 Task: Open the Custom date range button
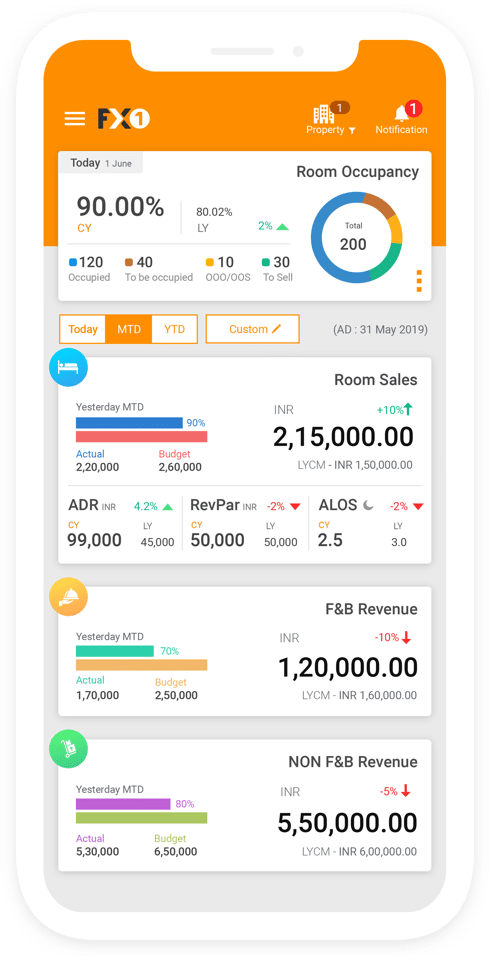point(252,329)
